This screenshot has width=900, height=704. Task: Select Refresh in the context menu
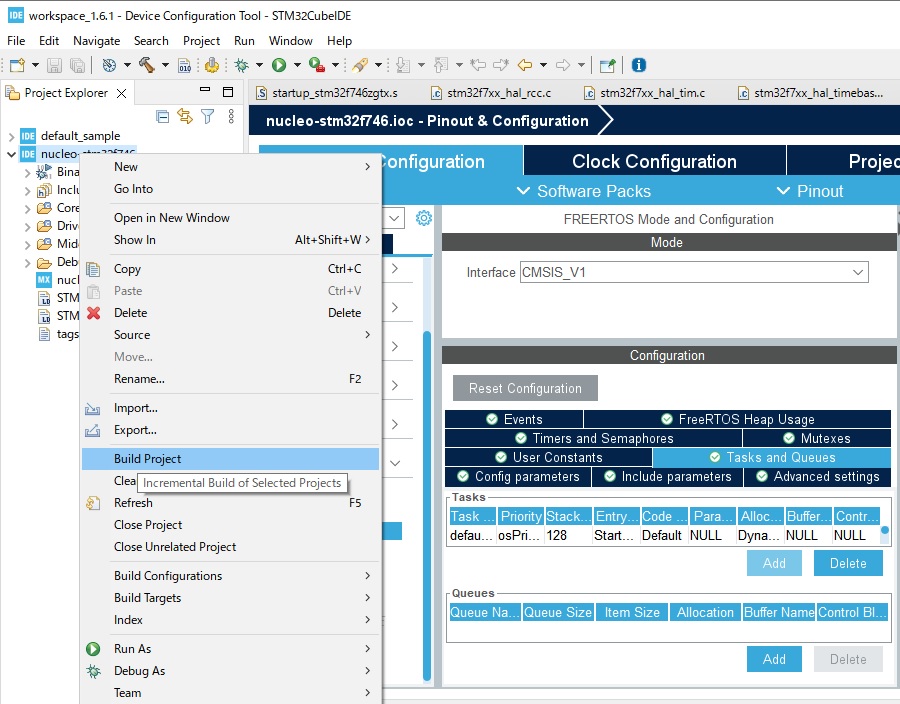click(x=133, y=503)
